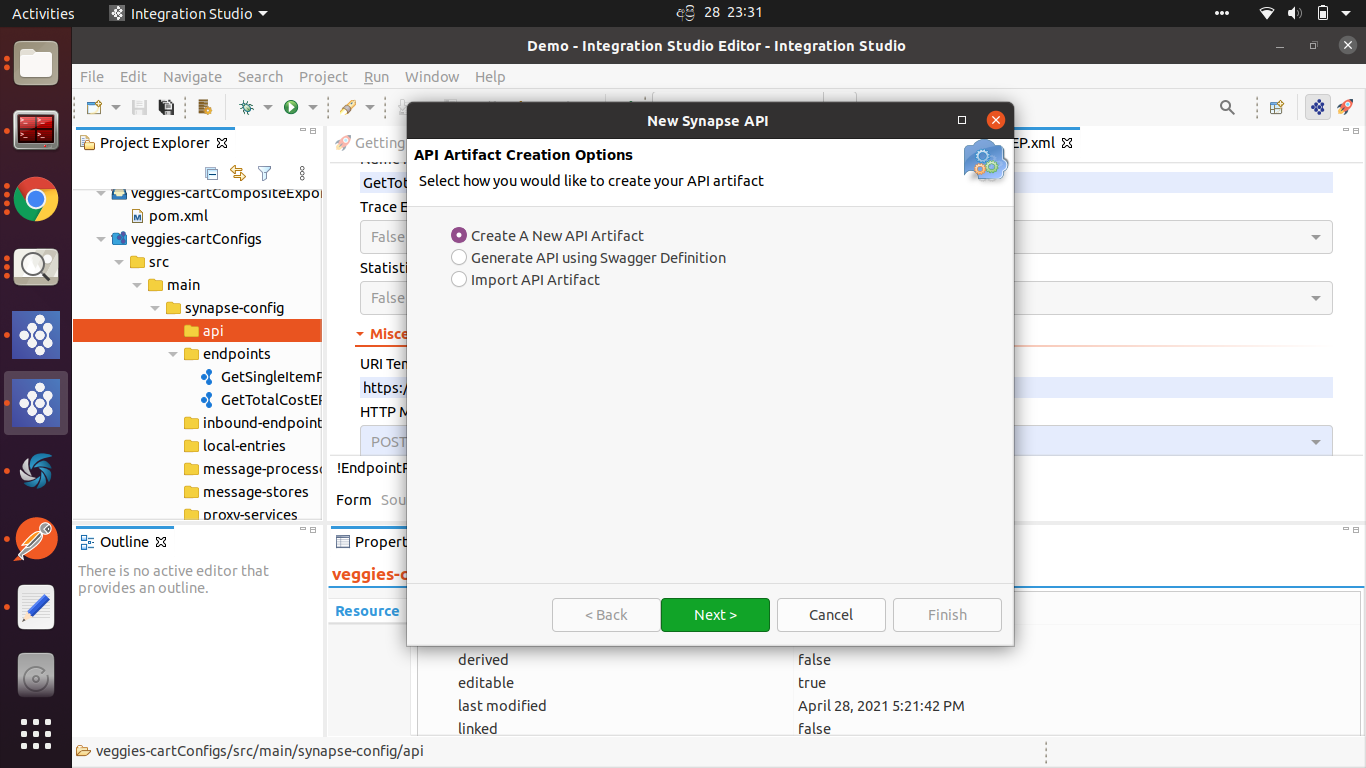1366x768 pixels.
Task: Open the Integration Studio app menu
Action: pyautogui.click(x=188, y=13)
